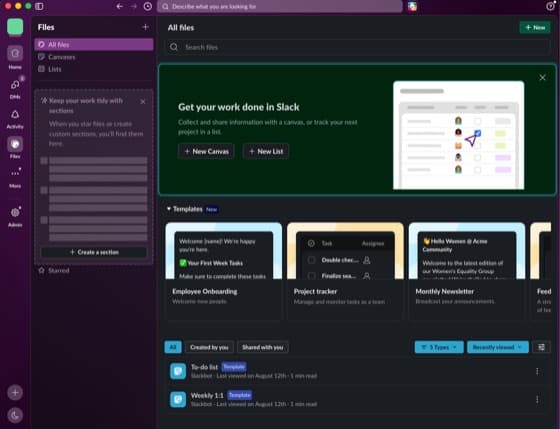Viewport: 560px width, 429px height.
Task: Open Starred in the sidebar
Action: (x=94, y=270)
